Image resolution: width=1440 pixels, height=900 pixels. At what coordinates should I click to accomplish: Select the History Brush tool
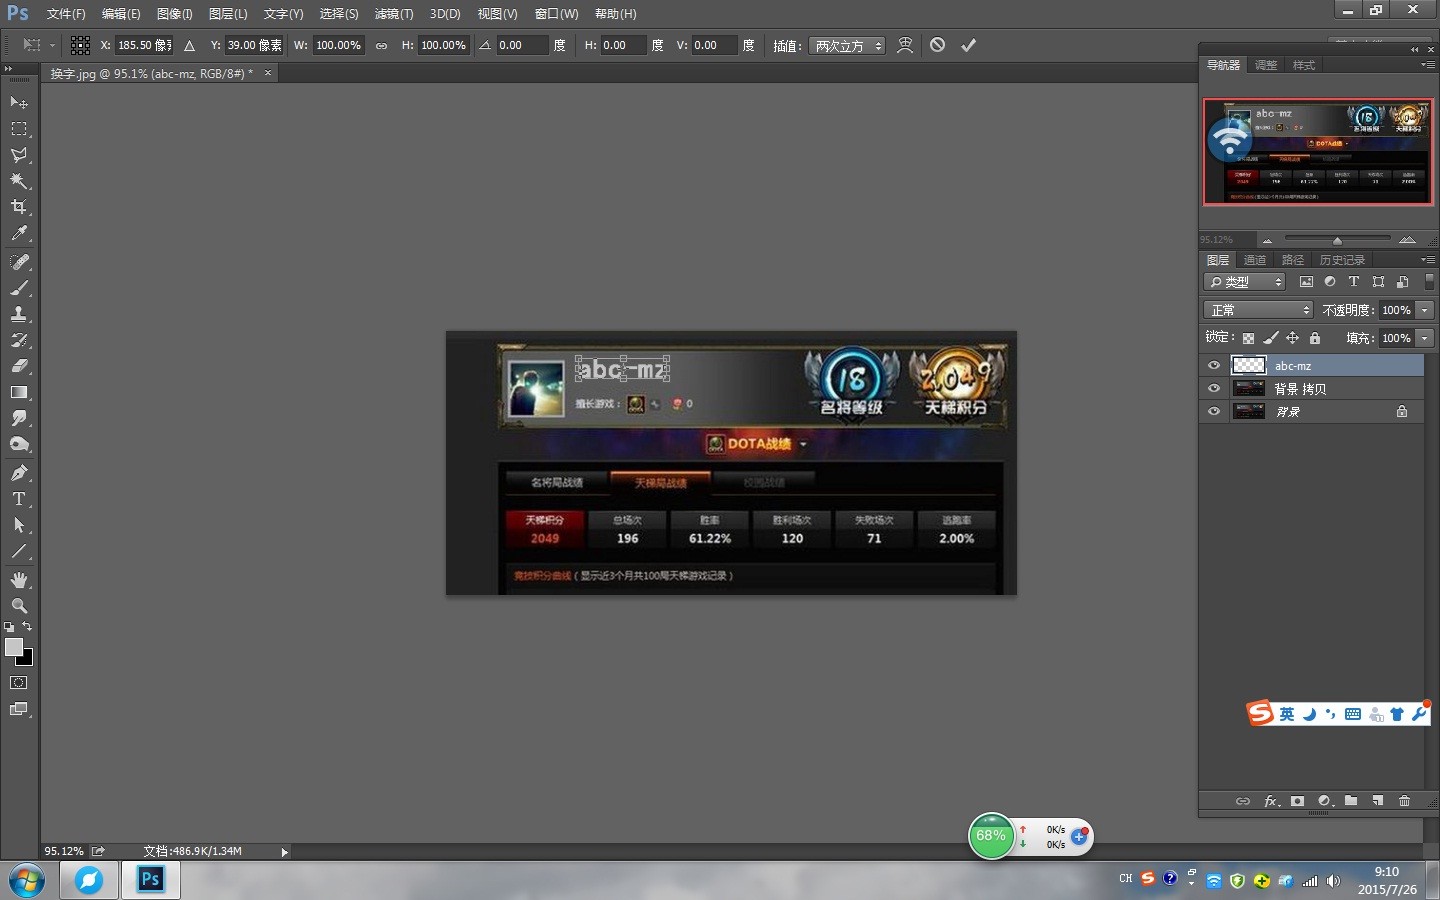(19, 340)
